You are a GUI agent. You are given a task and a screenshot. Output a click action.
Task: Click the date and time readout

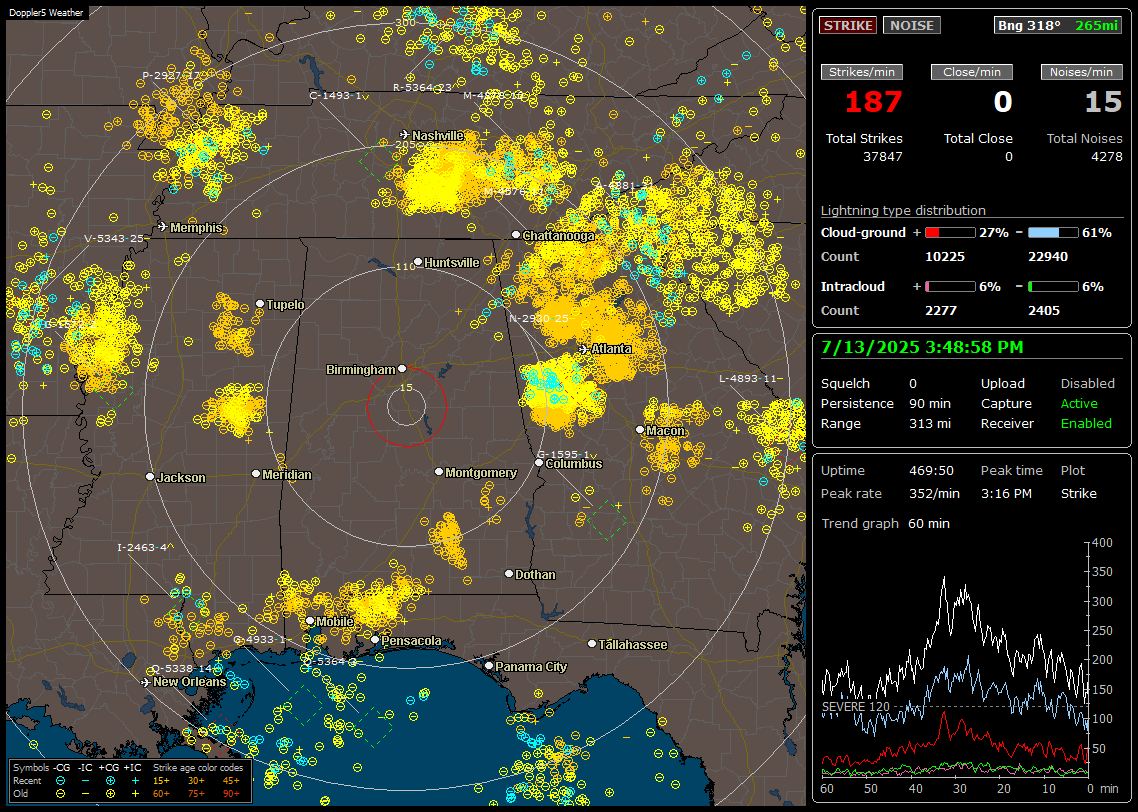click(x=922, y=348)
